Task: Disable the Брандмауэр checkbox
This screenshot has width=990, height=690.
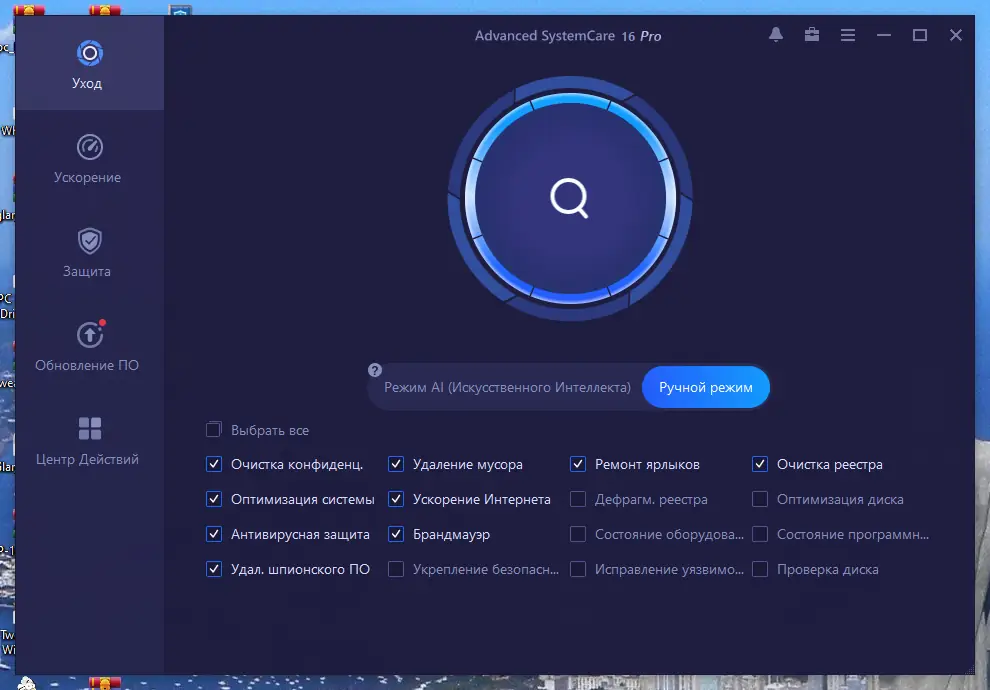Action: point(396,534)
